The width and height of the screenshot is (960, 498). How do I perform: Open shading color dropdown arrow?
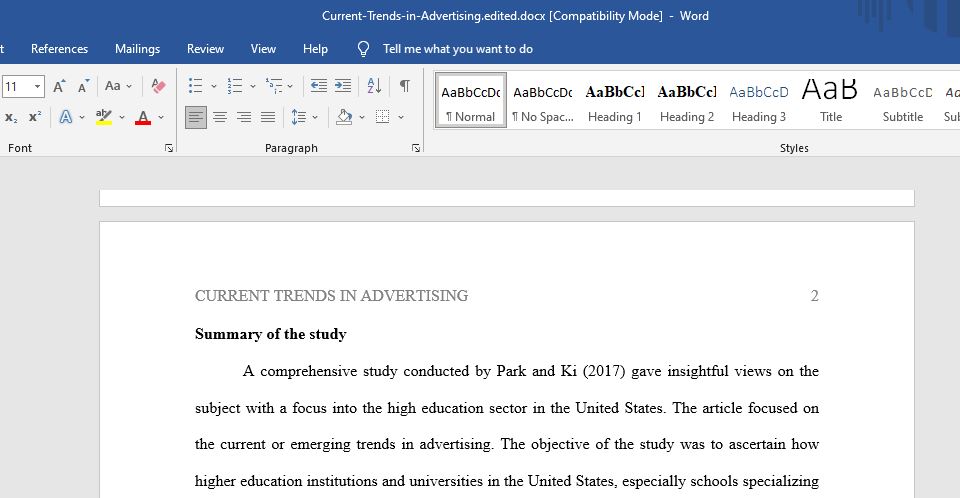click(362, 117)
